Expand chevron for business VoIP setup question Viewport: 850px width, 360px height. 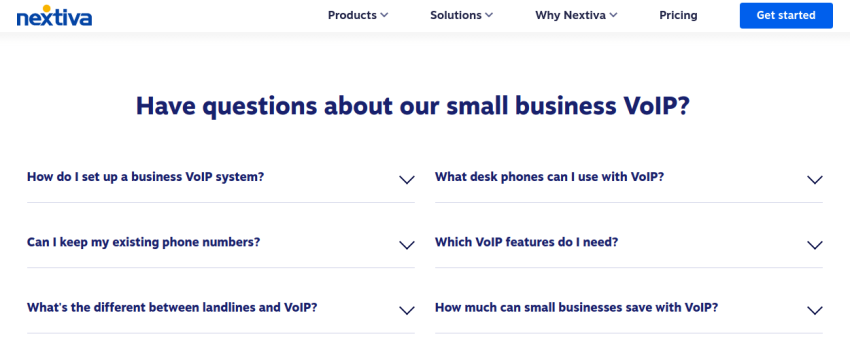(x=407, y=179)
